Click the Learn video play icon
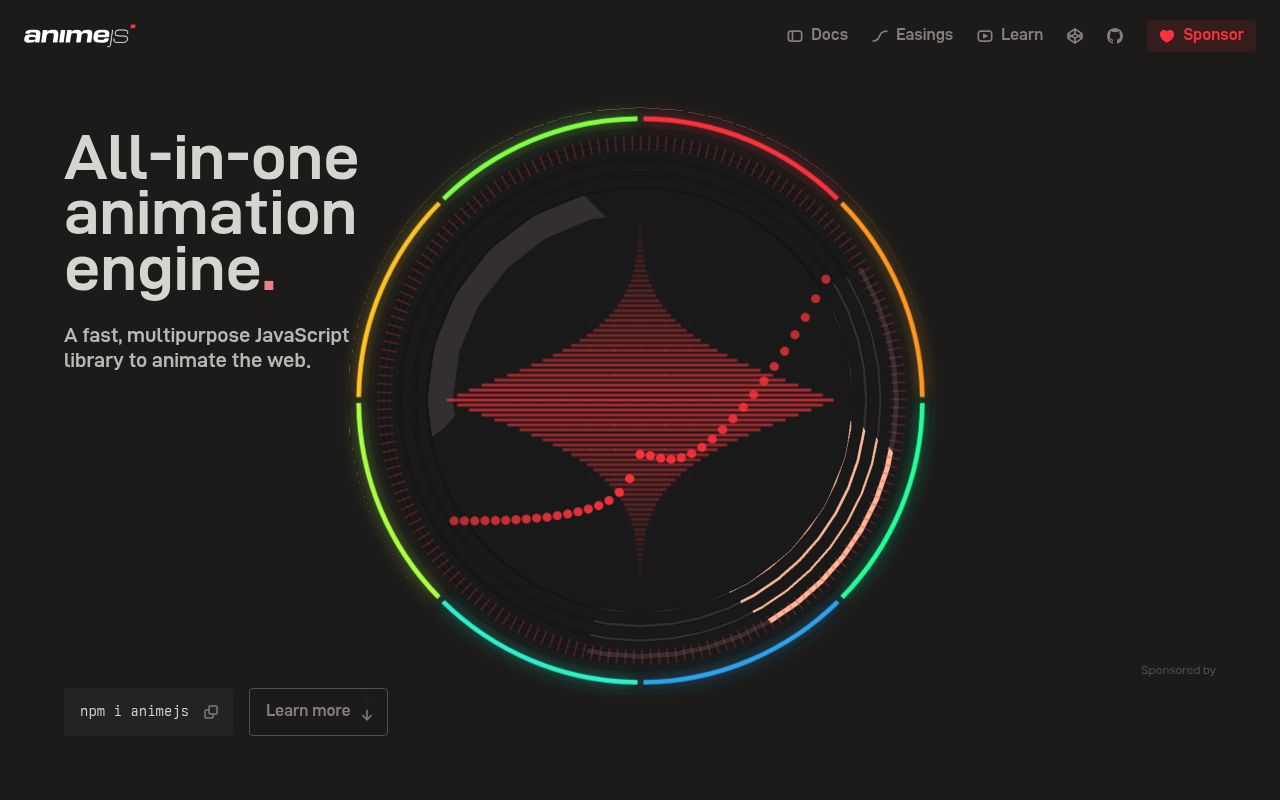 point(985,36)
